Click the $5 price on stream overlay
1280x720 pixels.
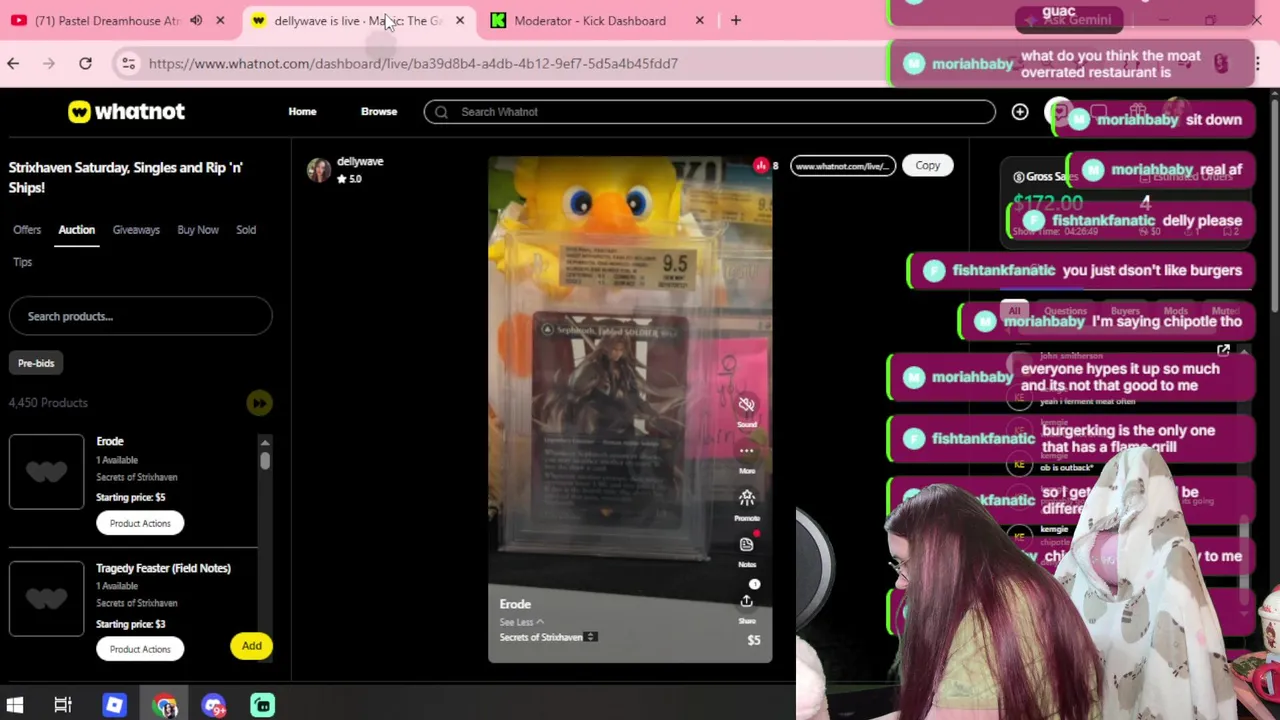(x=753, y=640)
